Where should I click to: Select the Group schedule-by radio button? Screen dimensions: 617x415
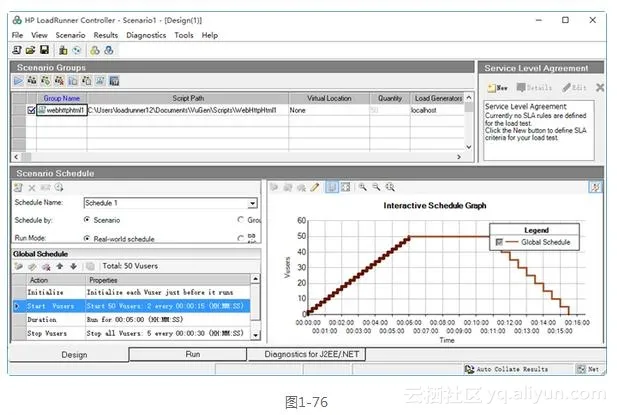point(241,219)
